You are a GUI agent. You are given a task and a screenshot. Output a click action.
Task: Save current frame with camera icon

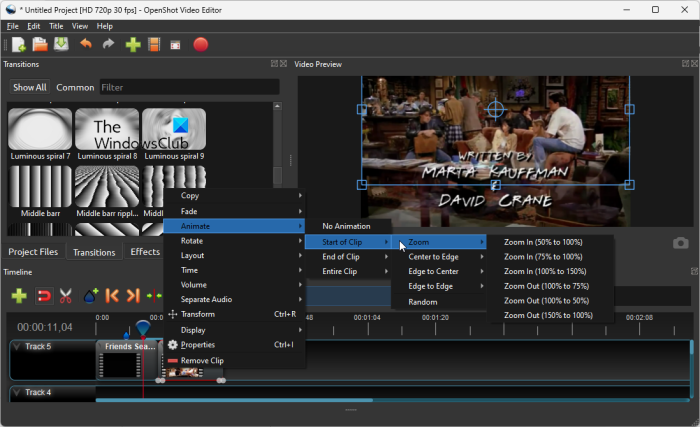pos(680,243)
